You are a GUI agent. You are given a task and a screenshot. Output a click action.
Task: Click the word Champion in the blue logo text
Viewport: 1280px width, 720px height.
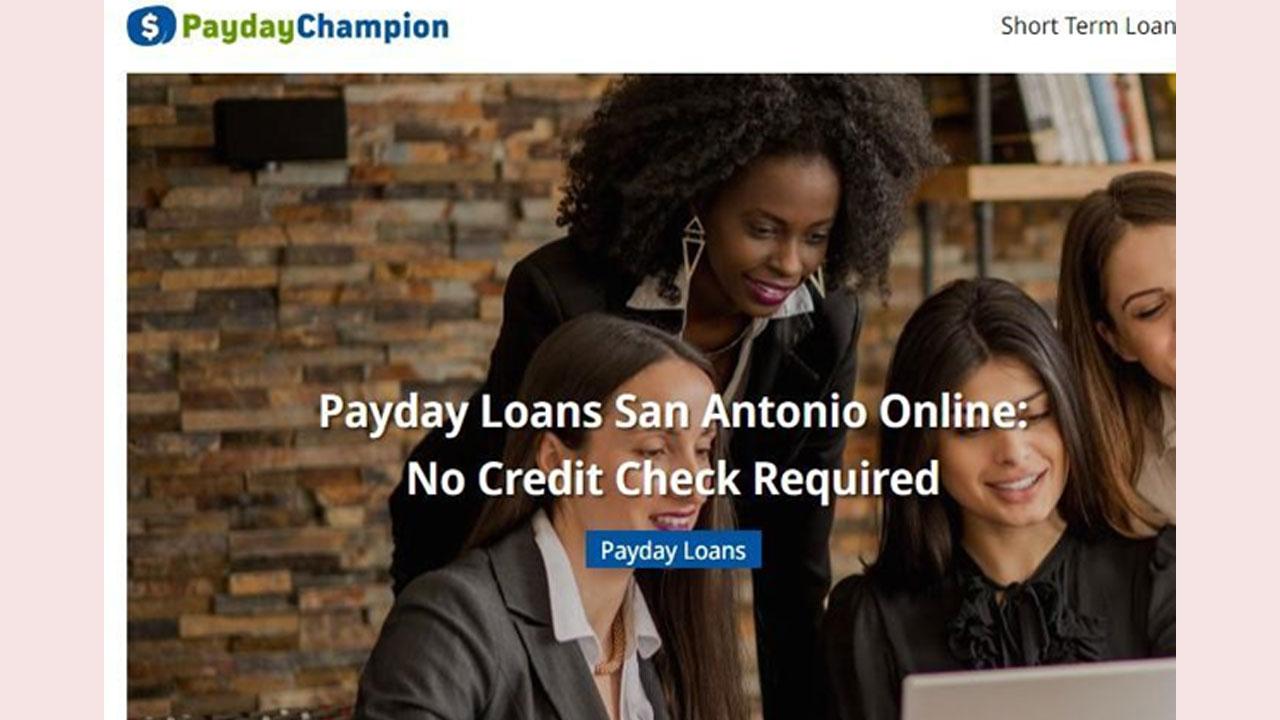[373, 27]
